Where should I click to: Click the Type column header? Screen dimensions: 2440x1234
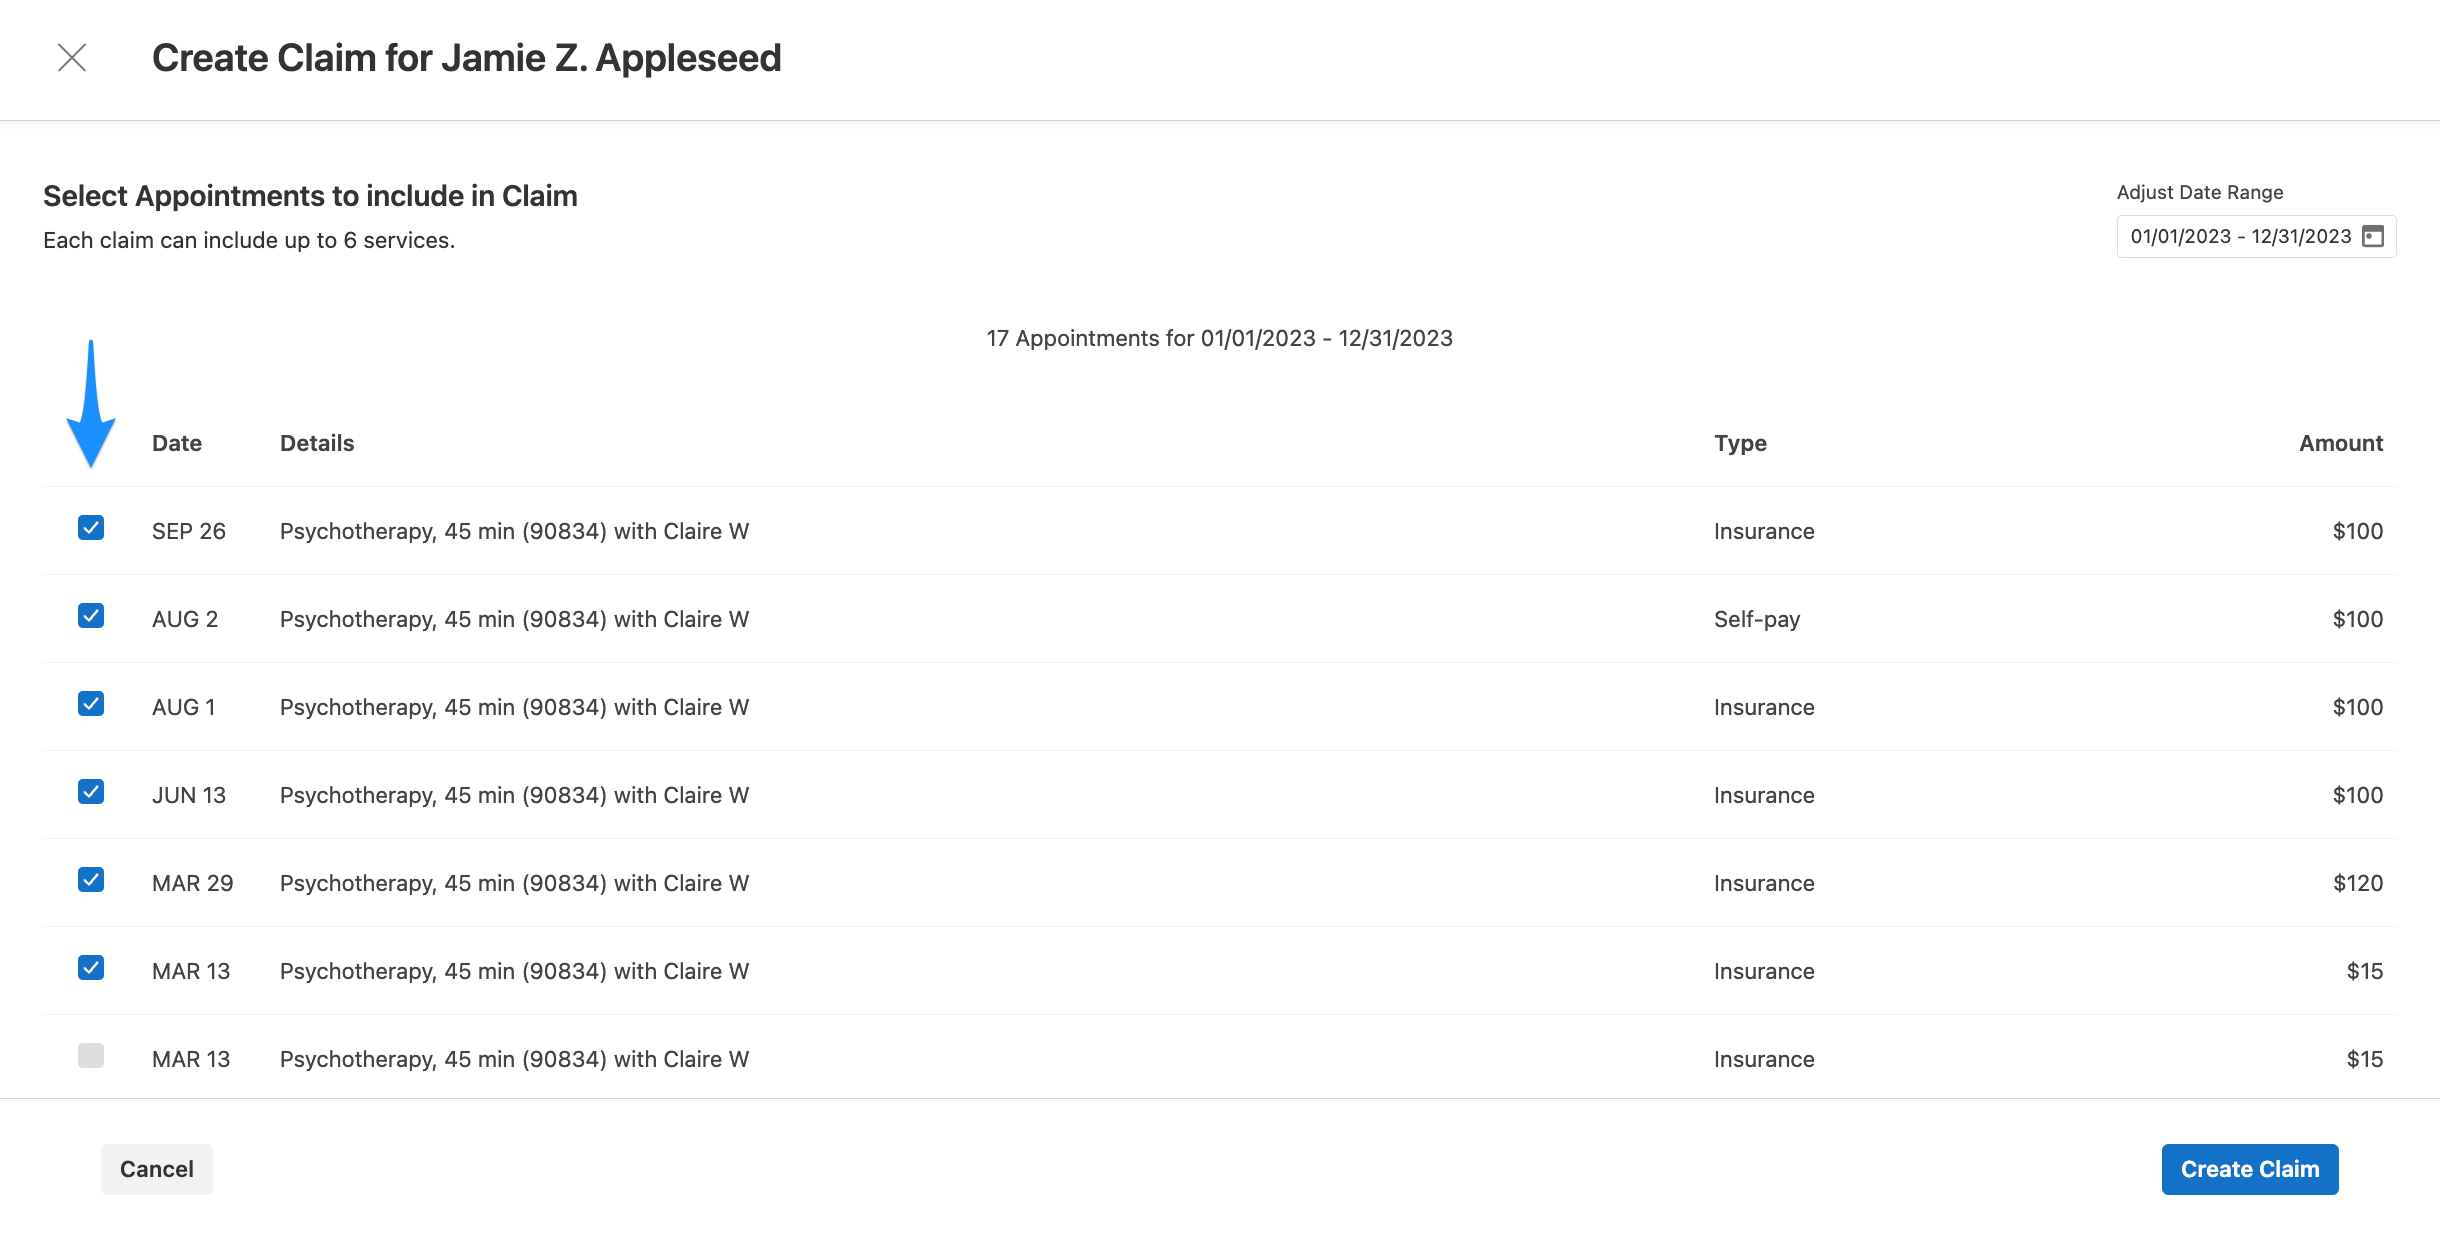coord(1740,444)
